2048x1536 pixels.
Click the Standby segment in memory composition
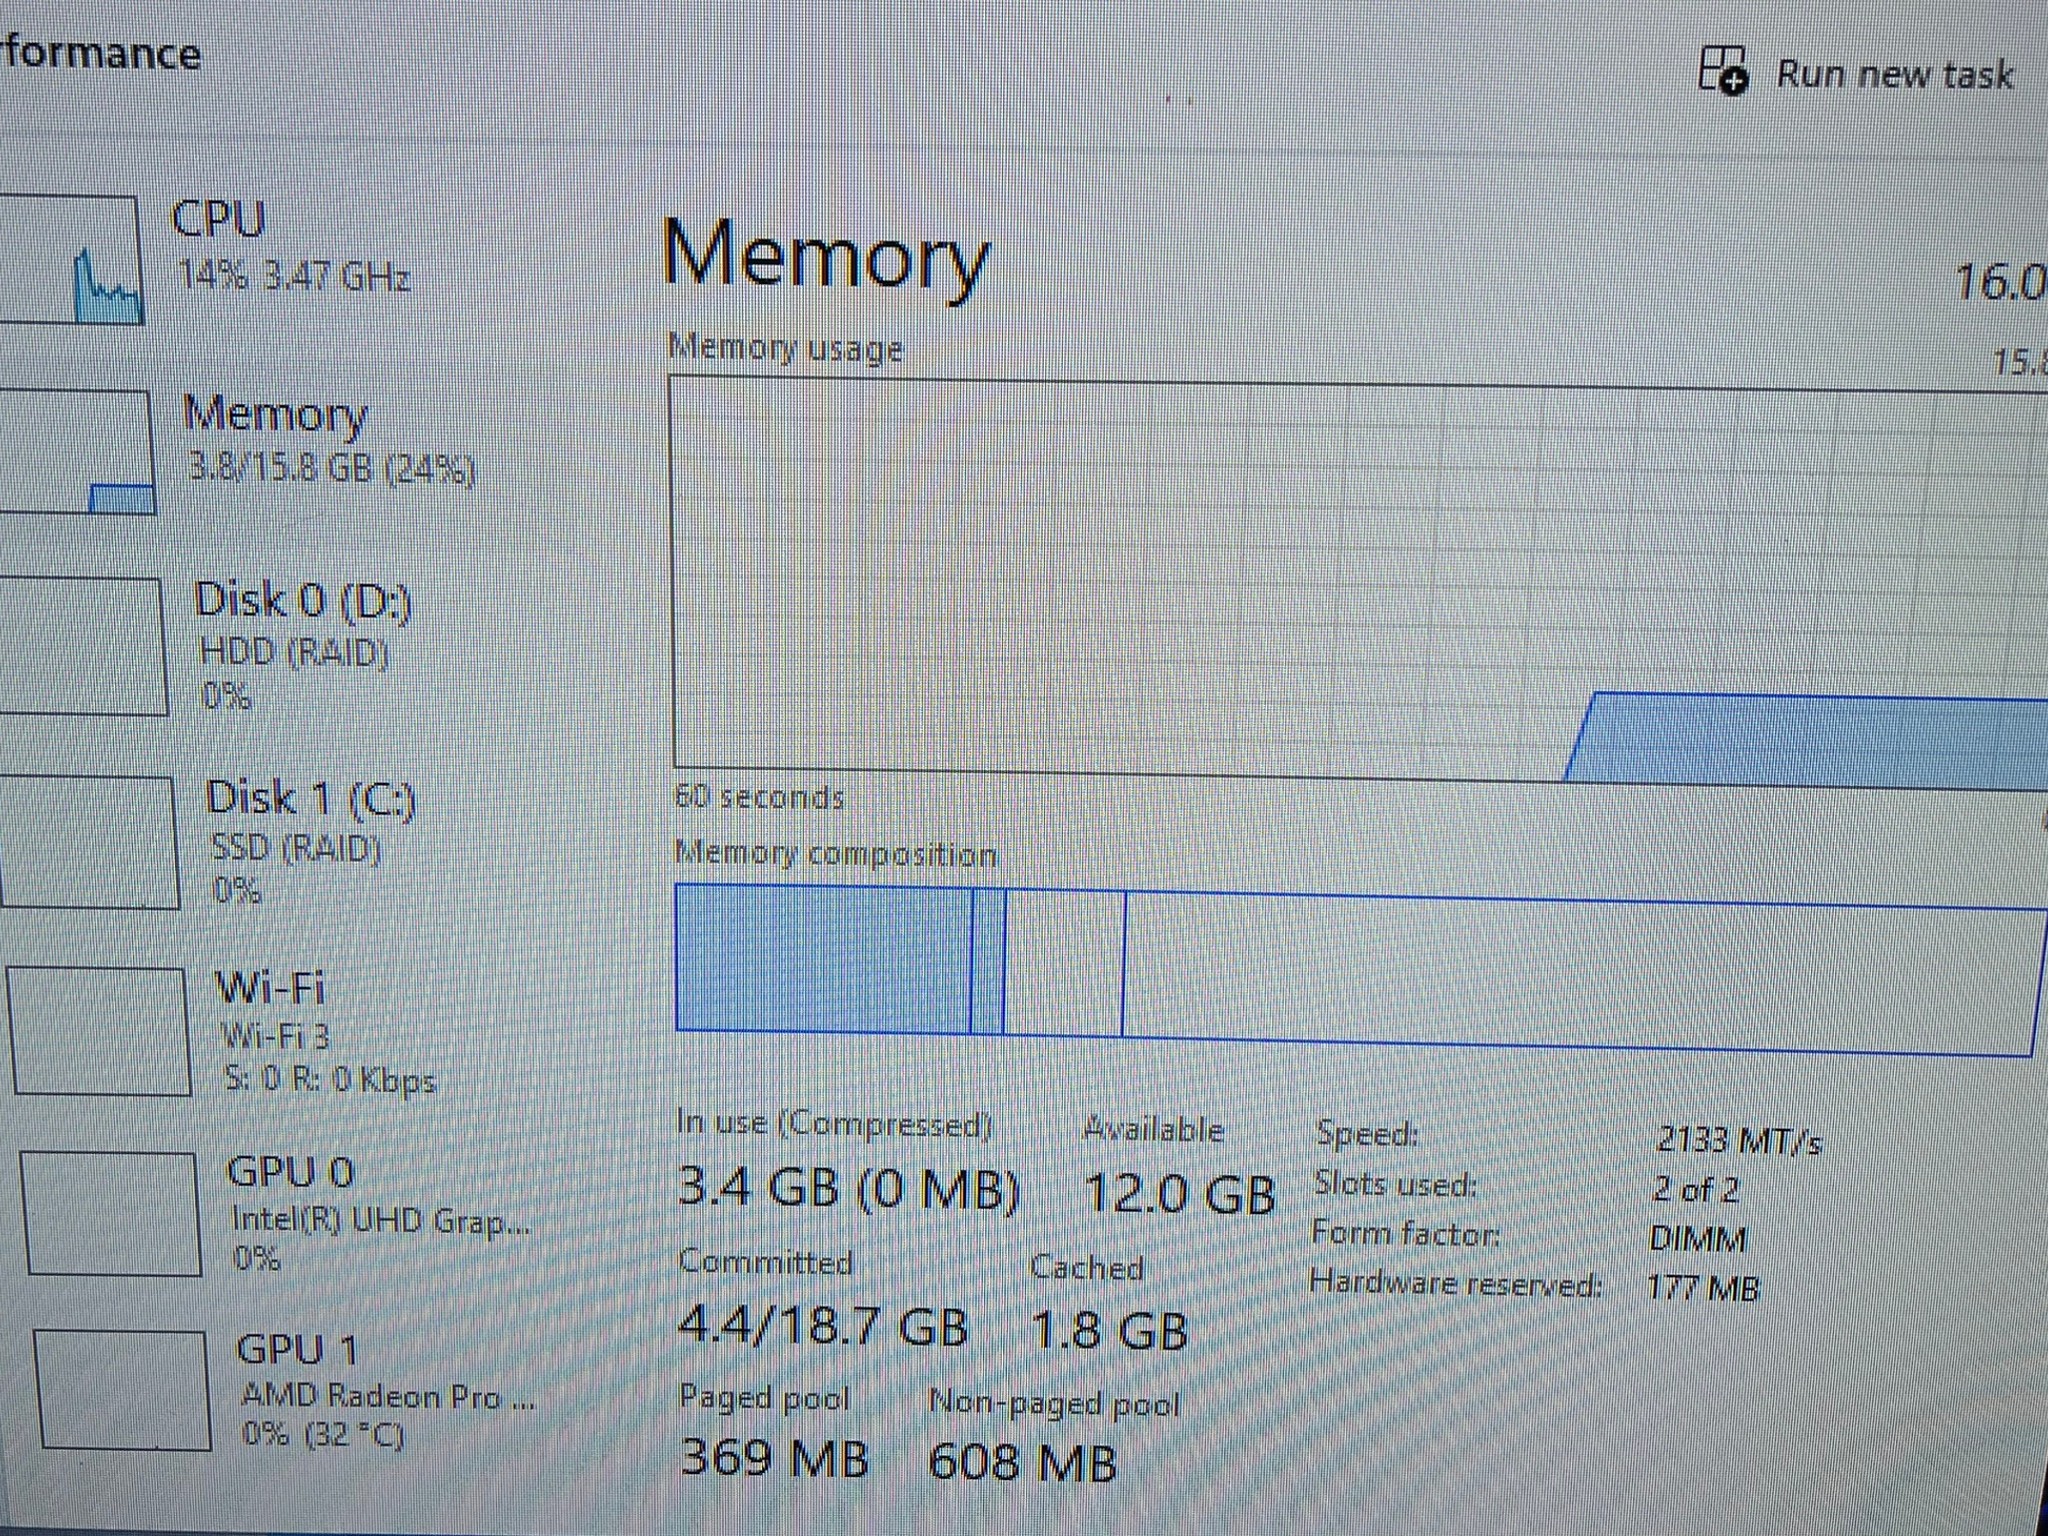pos(1063,963)
